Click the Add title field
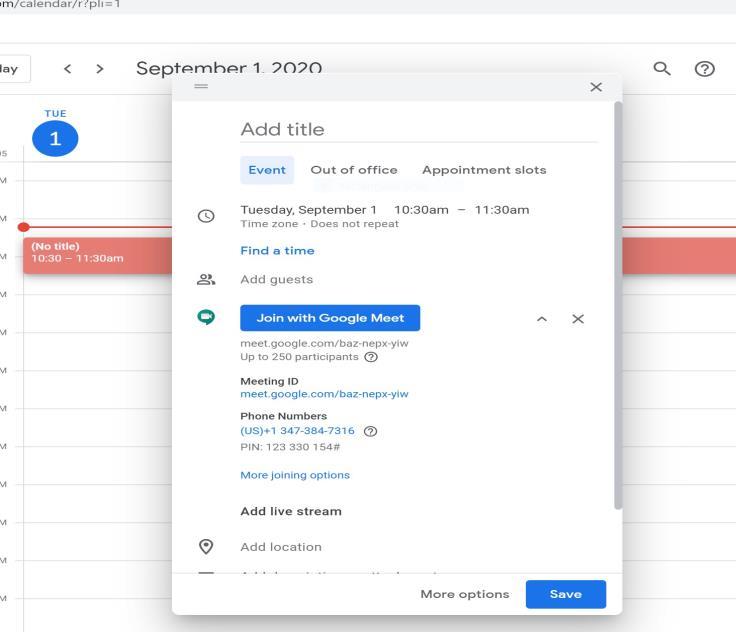 (x=419, y=130)
